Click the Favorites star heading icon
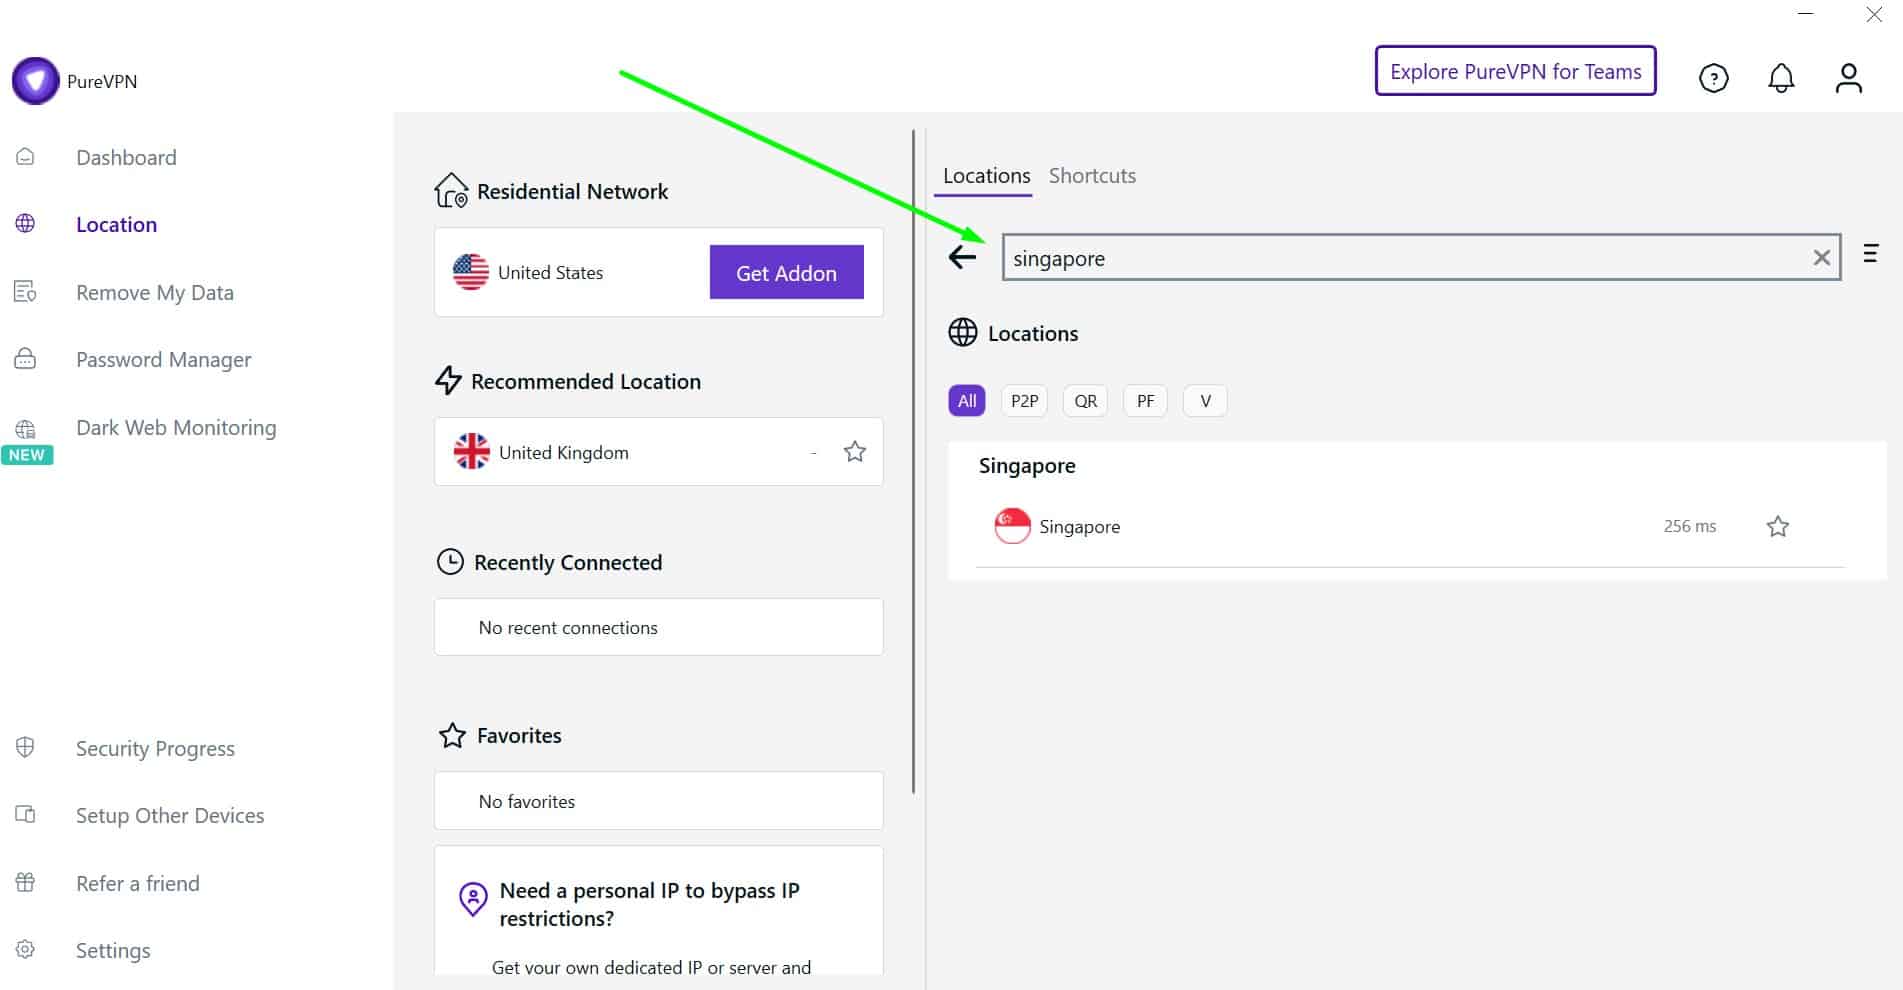The image size is (1903, 990). click(x=452, y=736)
